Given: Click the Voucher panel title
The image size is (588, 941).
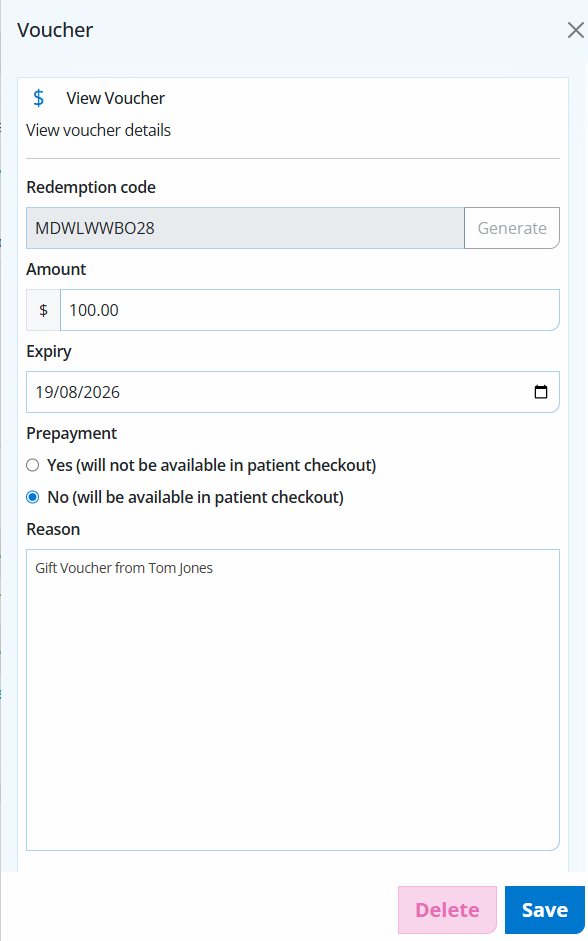Looking at the screenshot, I should pyautogui.click(x=55, y=30).
